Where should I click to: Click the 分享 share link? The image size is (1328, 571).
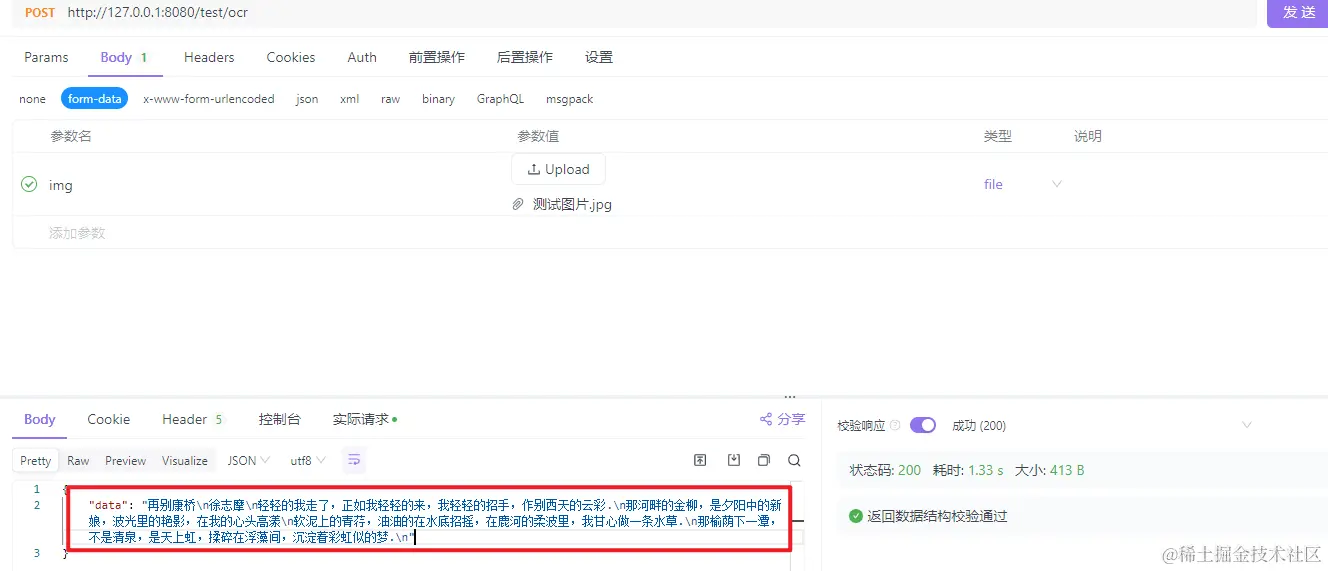pos(782,419)
